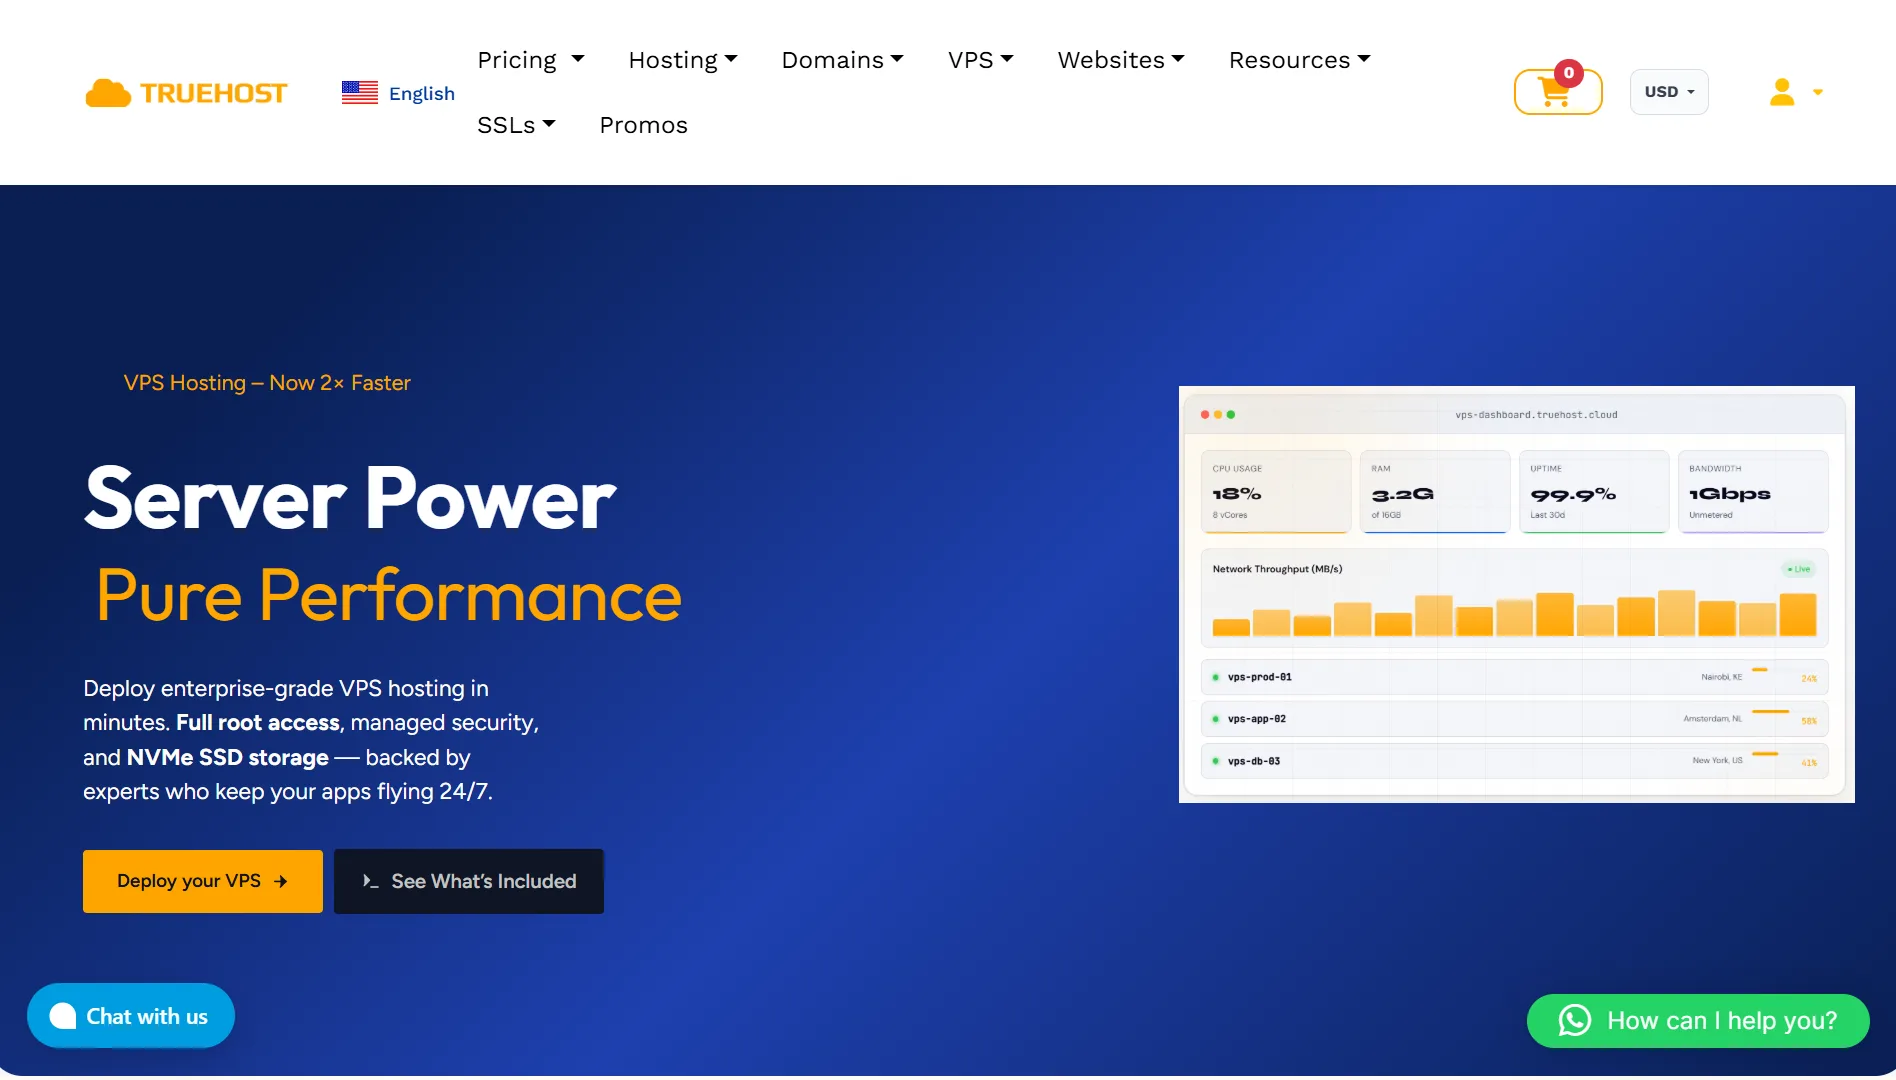This screenshot has width=1896, height=1080.
Task: Click the Network Throughput chart label
Action: pos(1277,569)
